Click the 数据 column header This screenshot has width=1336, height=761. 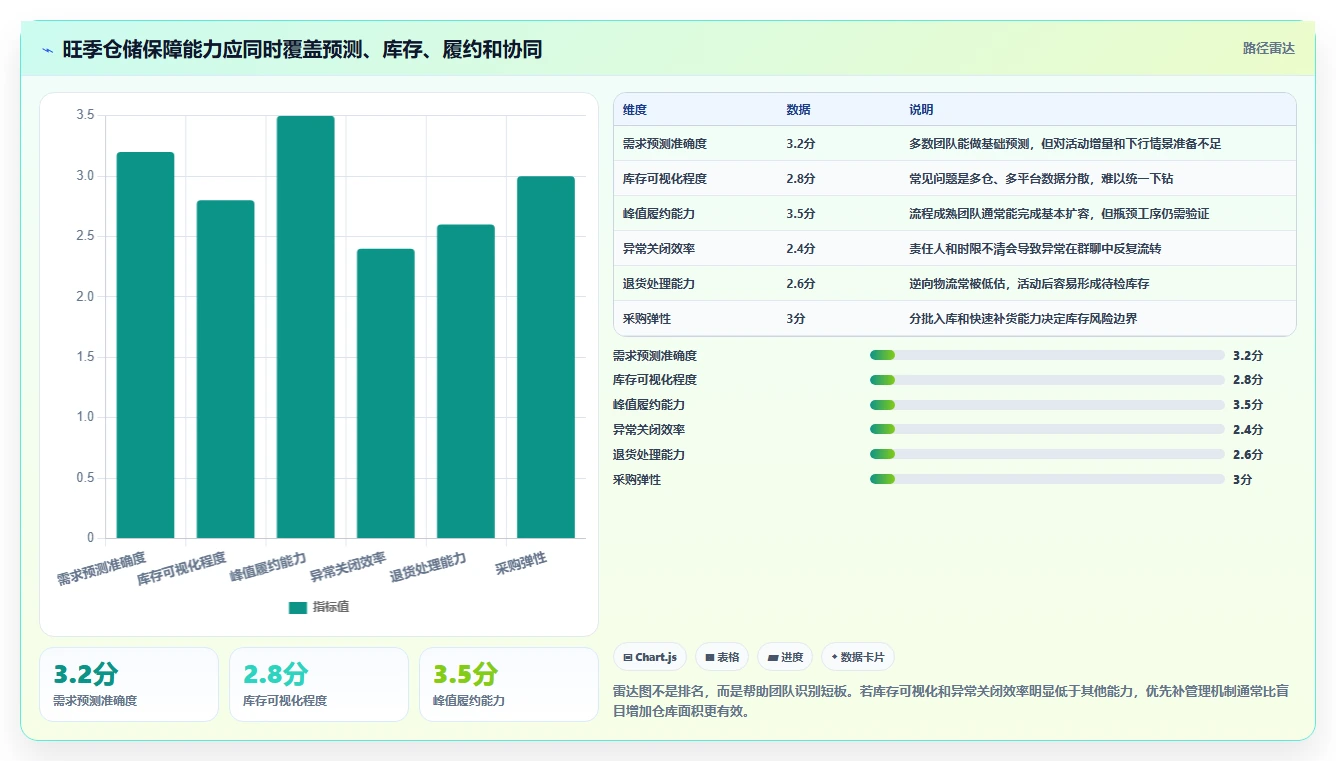coord(798,110)
